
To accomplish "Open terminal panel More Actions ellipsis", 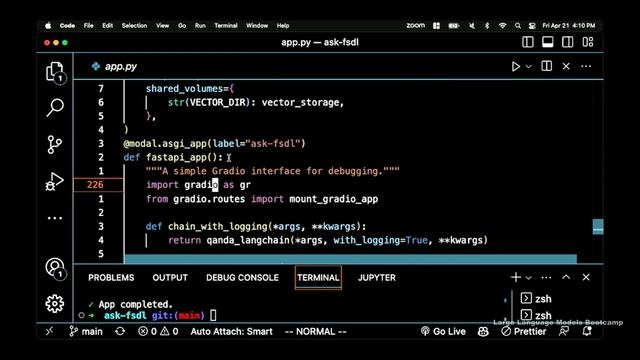I will [546, 278].
